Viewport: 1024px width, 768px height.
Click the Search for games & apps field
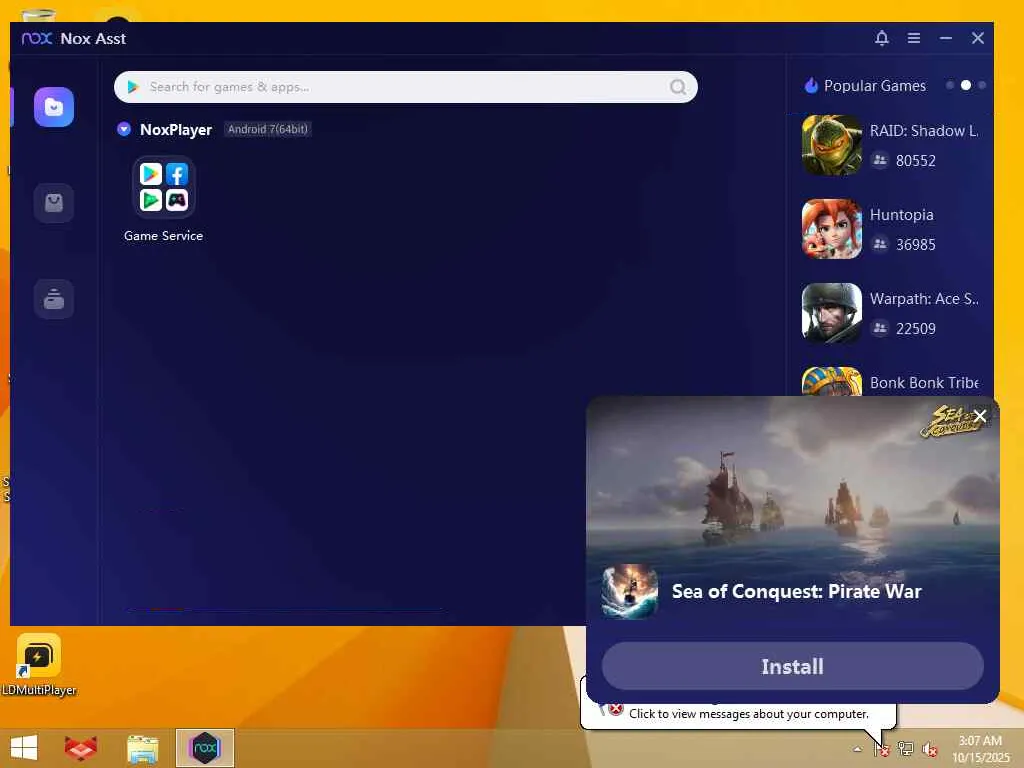click(x=406, y=87)
